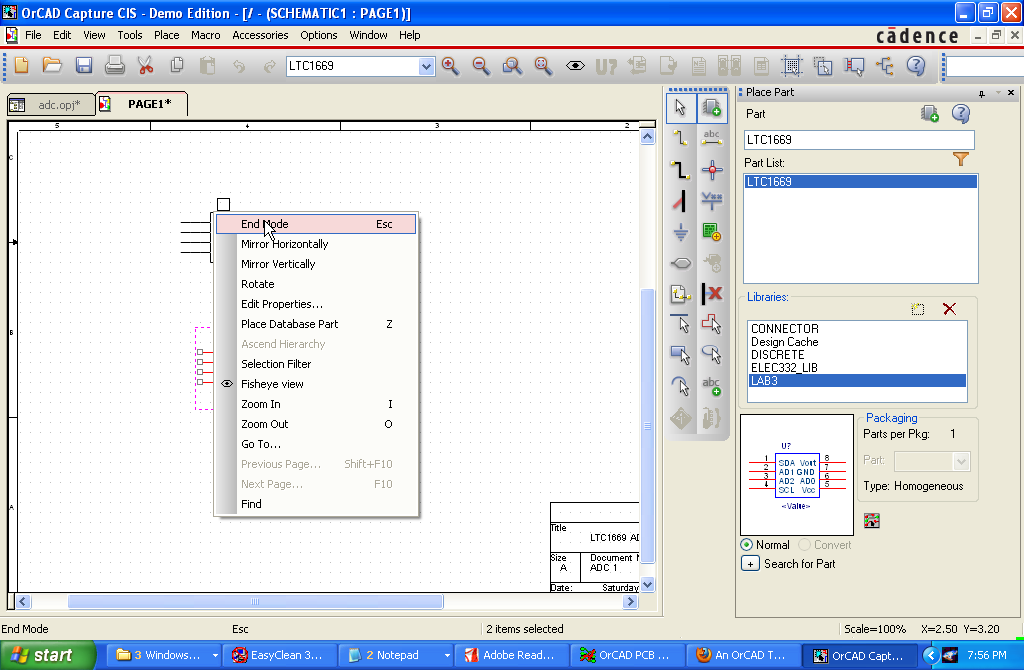Image resolution: width=1024 pixels, height=670 pixels.
Task: Click the horizontal scrollbar thumb
Action: coord(255,601)
